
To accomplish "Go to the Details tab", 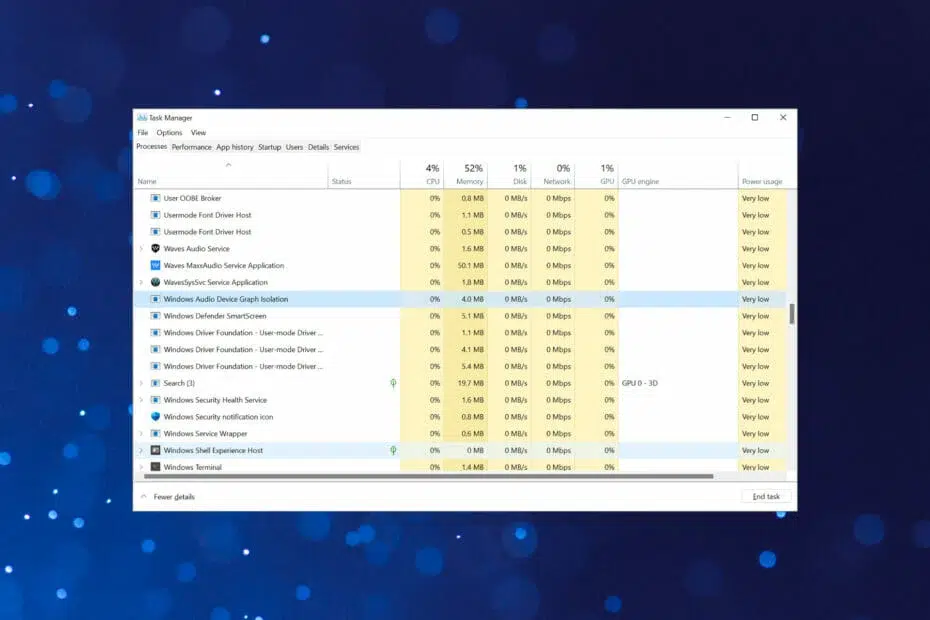I will [x=319, y=147].
